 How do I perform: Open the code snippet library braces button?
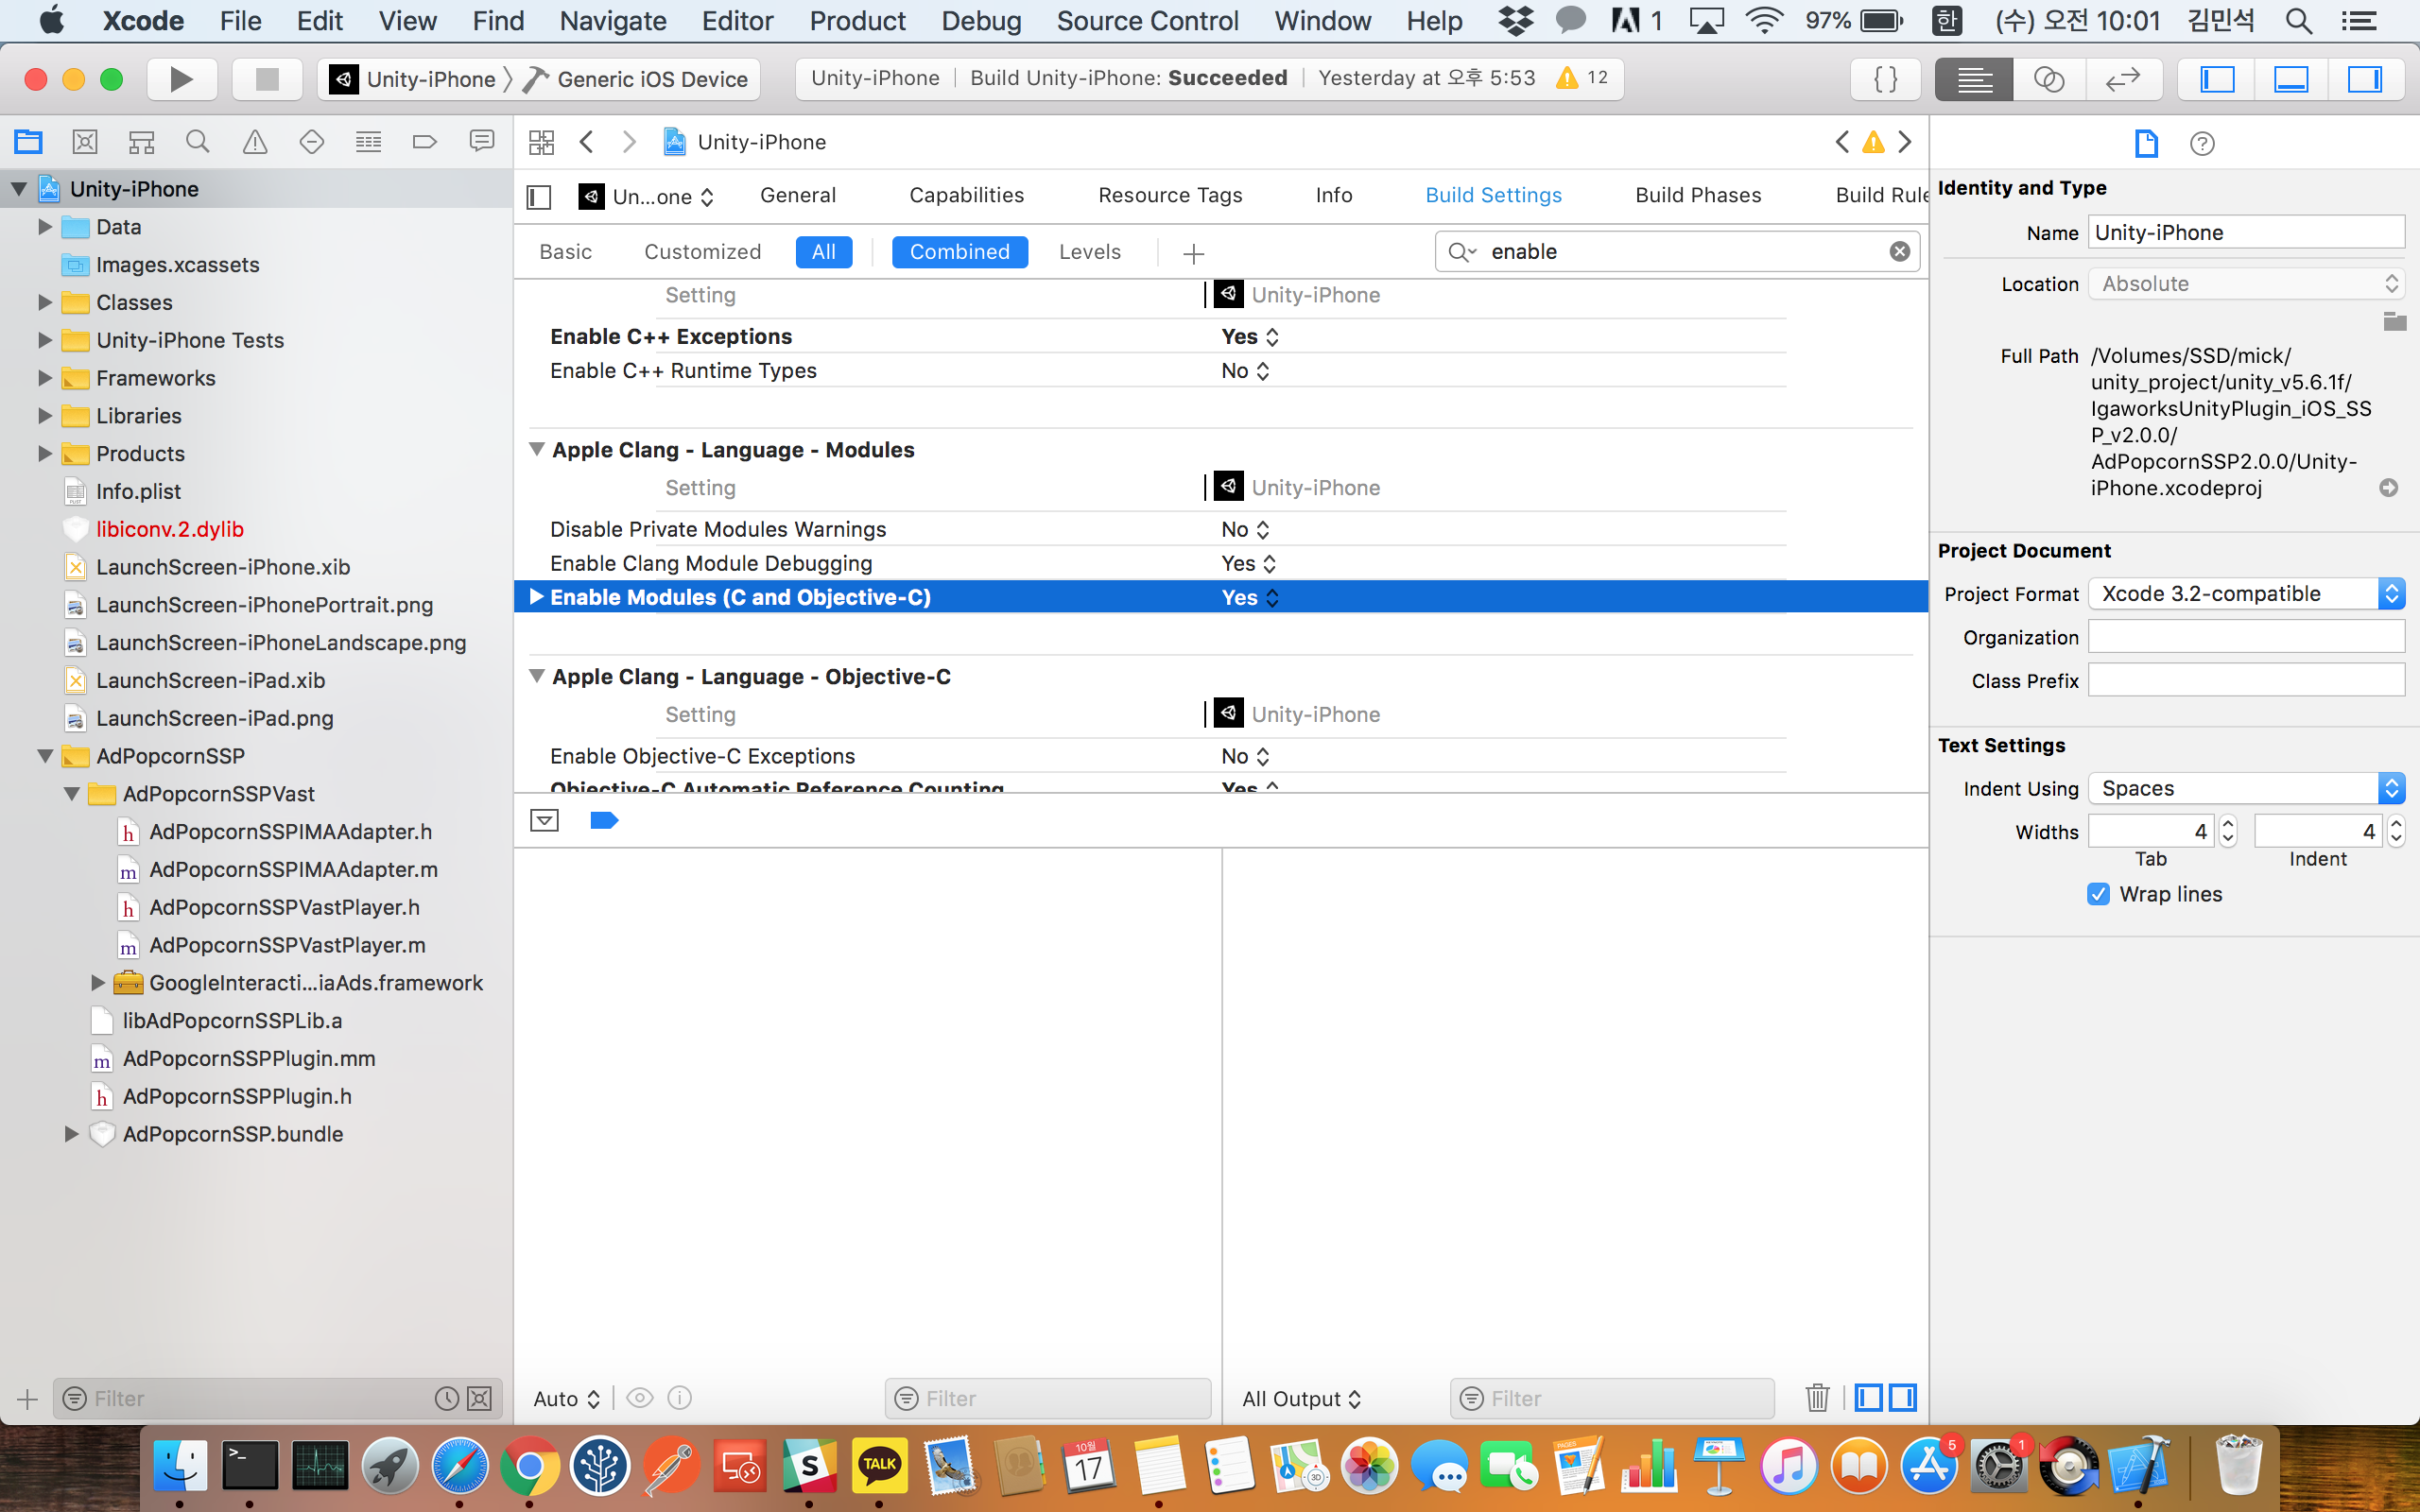1885,79
